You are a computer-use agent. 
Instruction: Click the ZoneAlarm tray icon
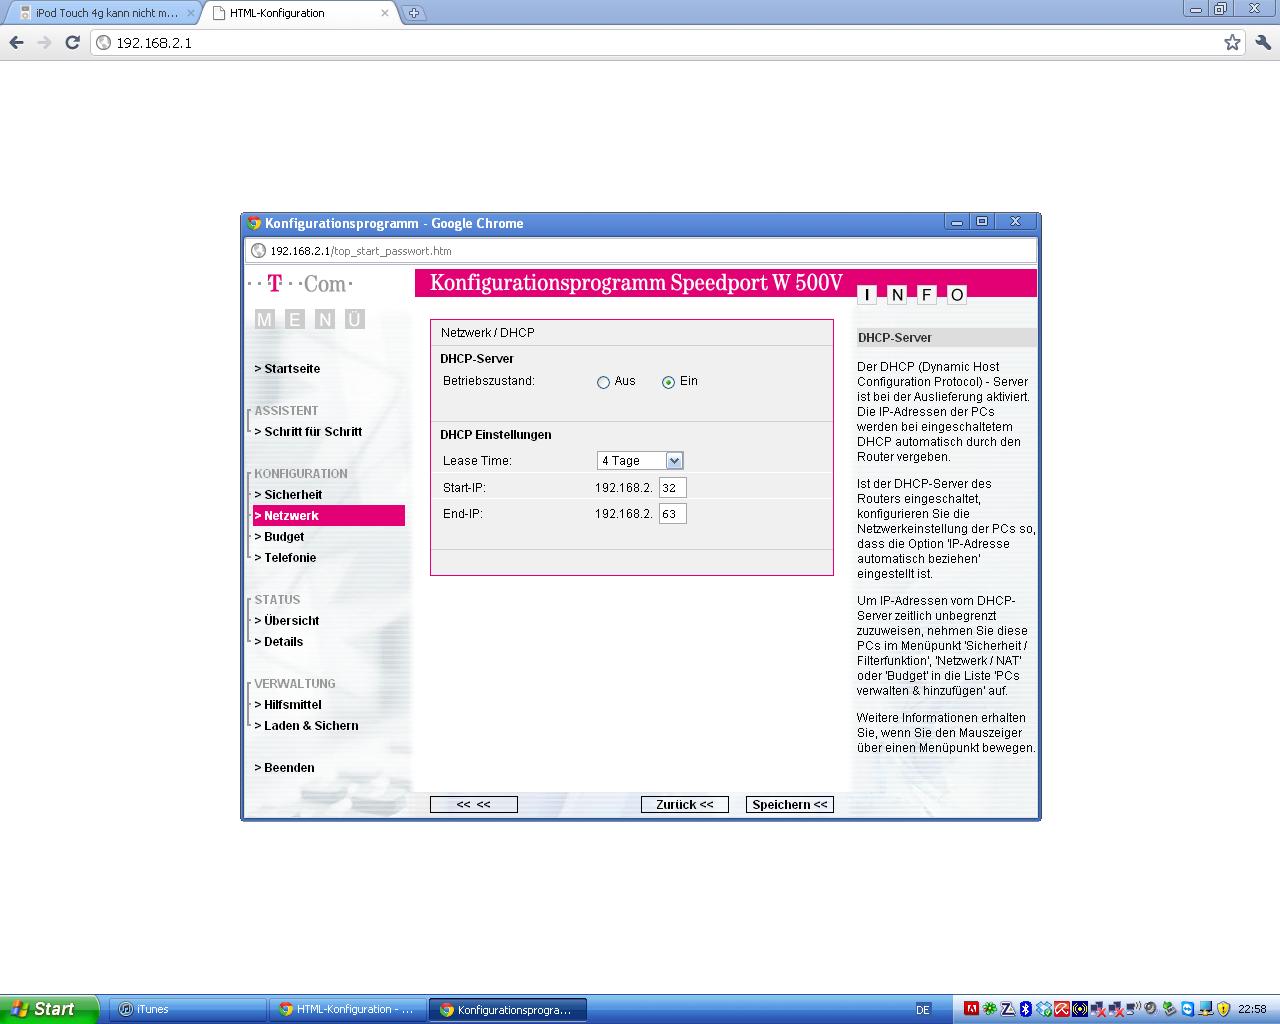coord(1008,1009)
